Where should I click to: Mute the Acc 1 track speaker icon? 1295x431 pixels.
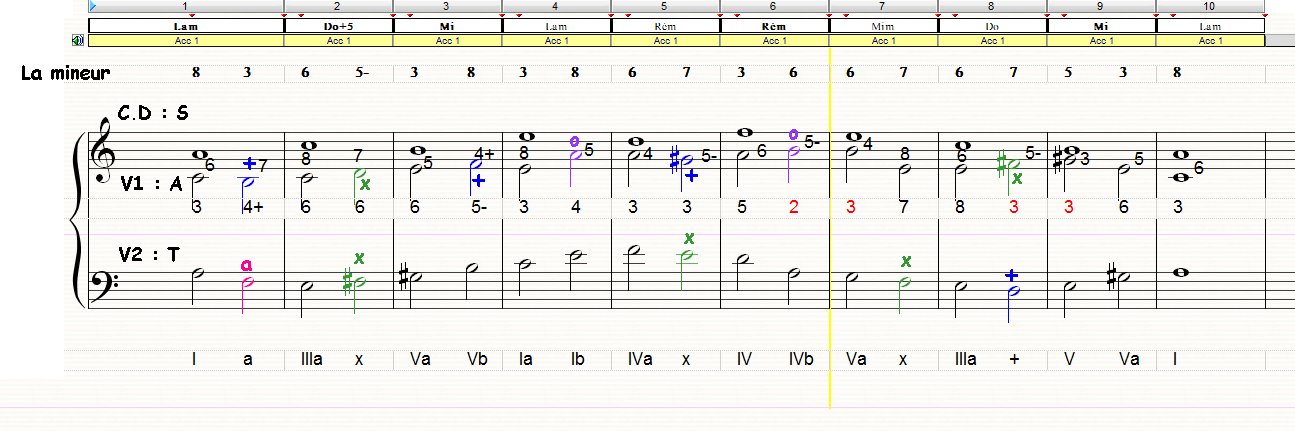click(x=78, y=41)
